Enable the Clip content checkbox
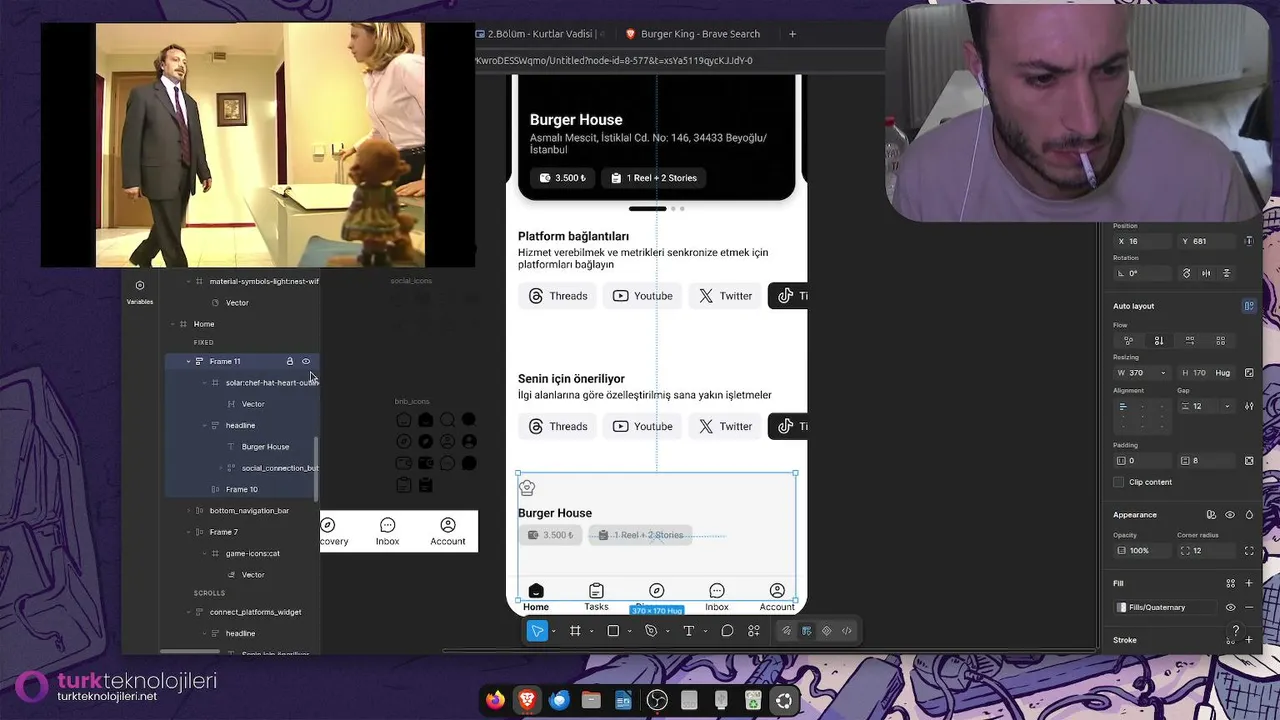The width and height of the screenshot is (1280, 720). tap(1119, 482)
